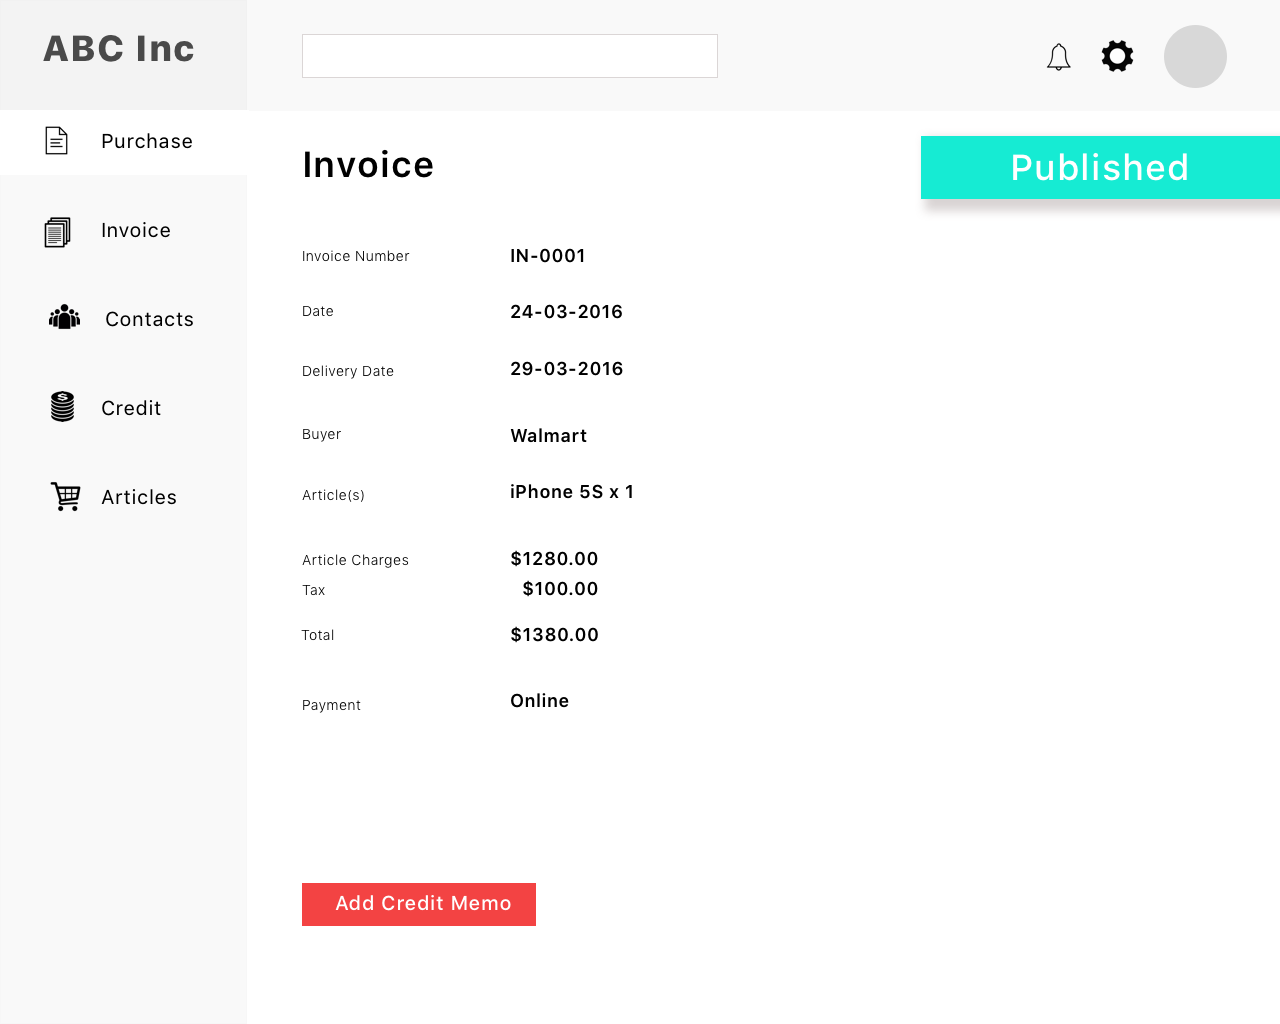
Task: Click the article iPhone 5S x 1
Action: (572, 492)
